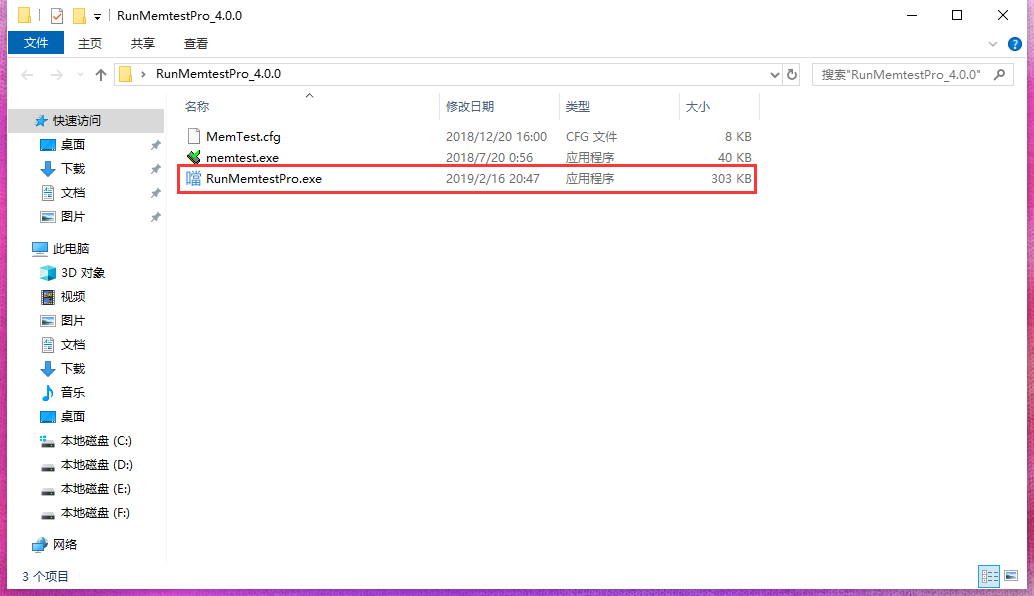The width and height of the screenshot is (1034, 596).
Task: Select the MemTest.cfg file name
Action: (x=243, y=136)
